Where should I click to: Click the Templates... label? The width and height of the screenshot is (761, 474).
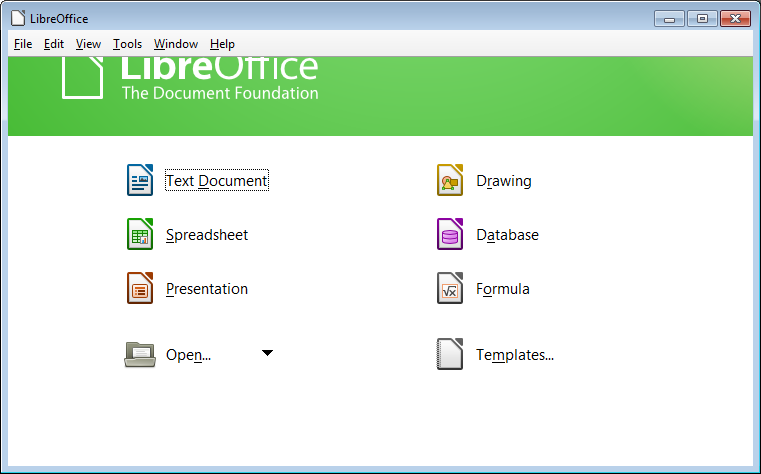click(515, 355)
